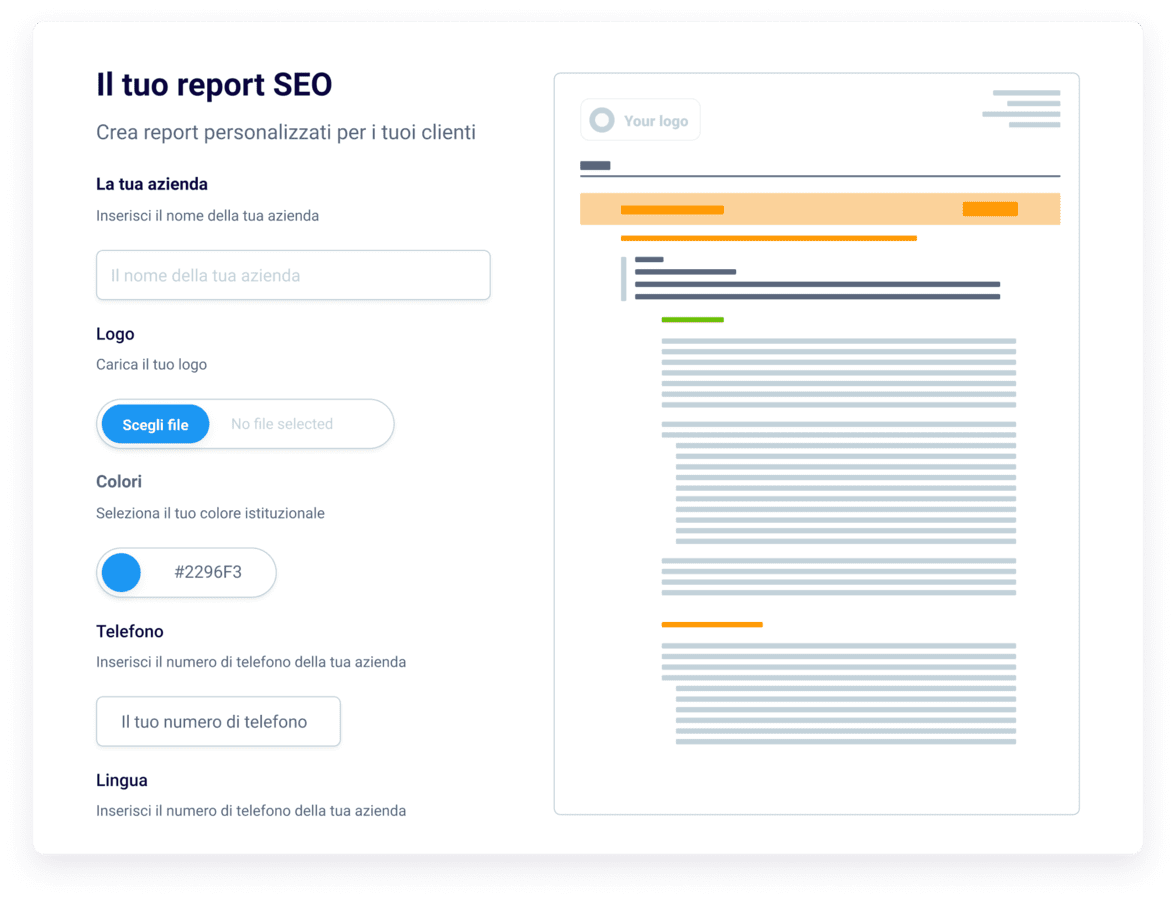Click the small dark label above the preview divider
The height and width of the screenshot is (900, 1176).
[593, 165]
